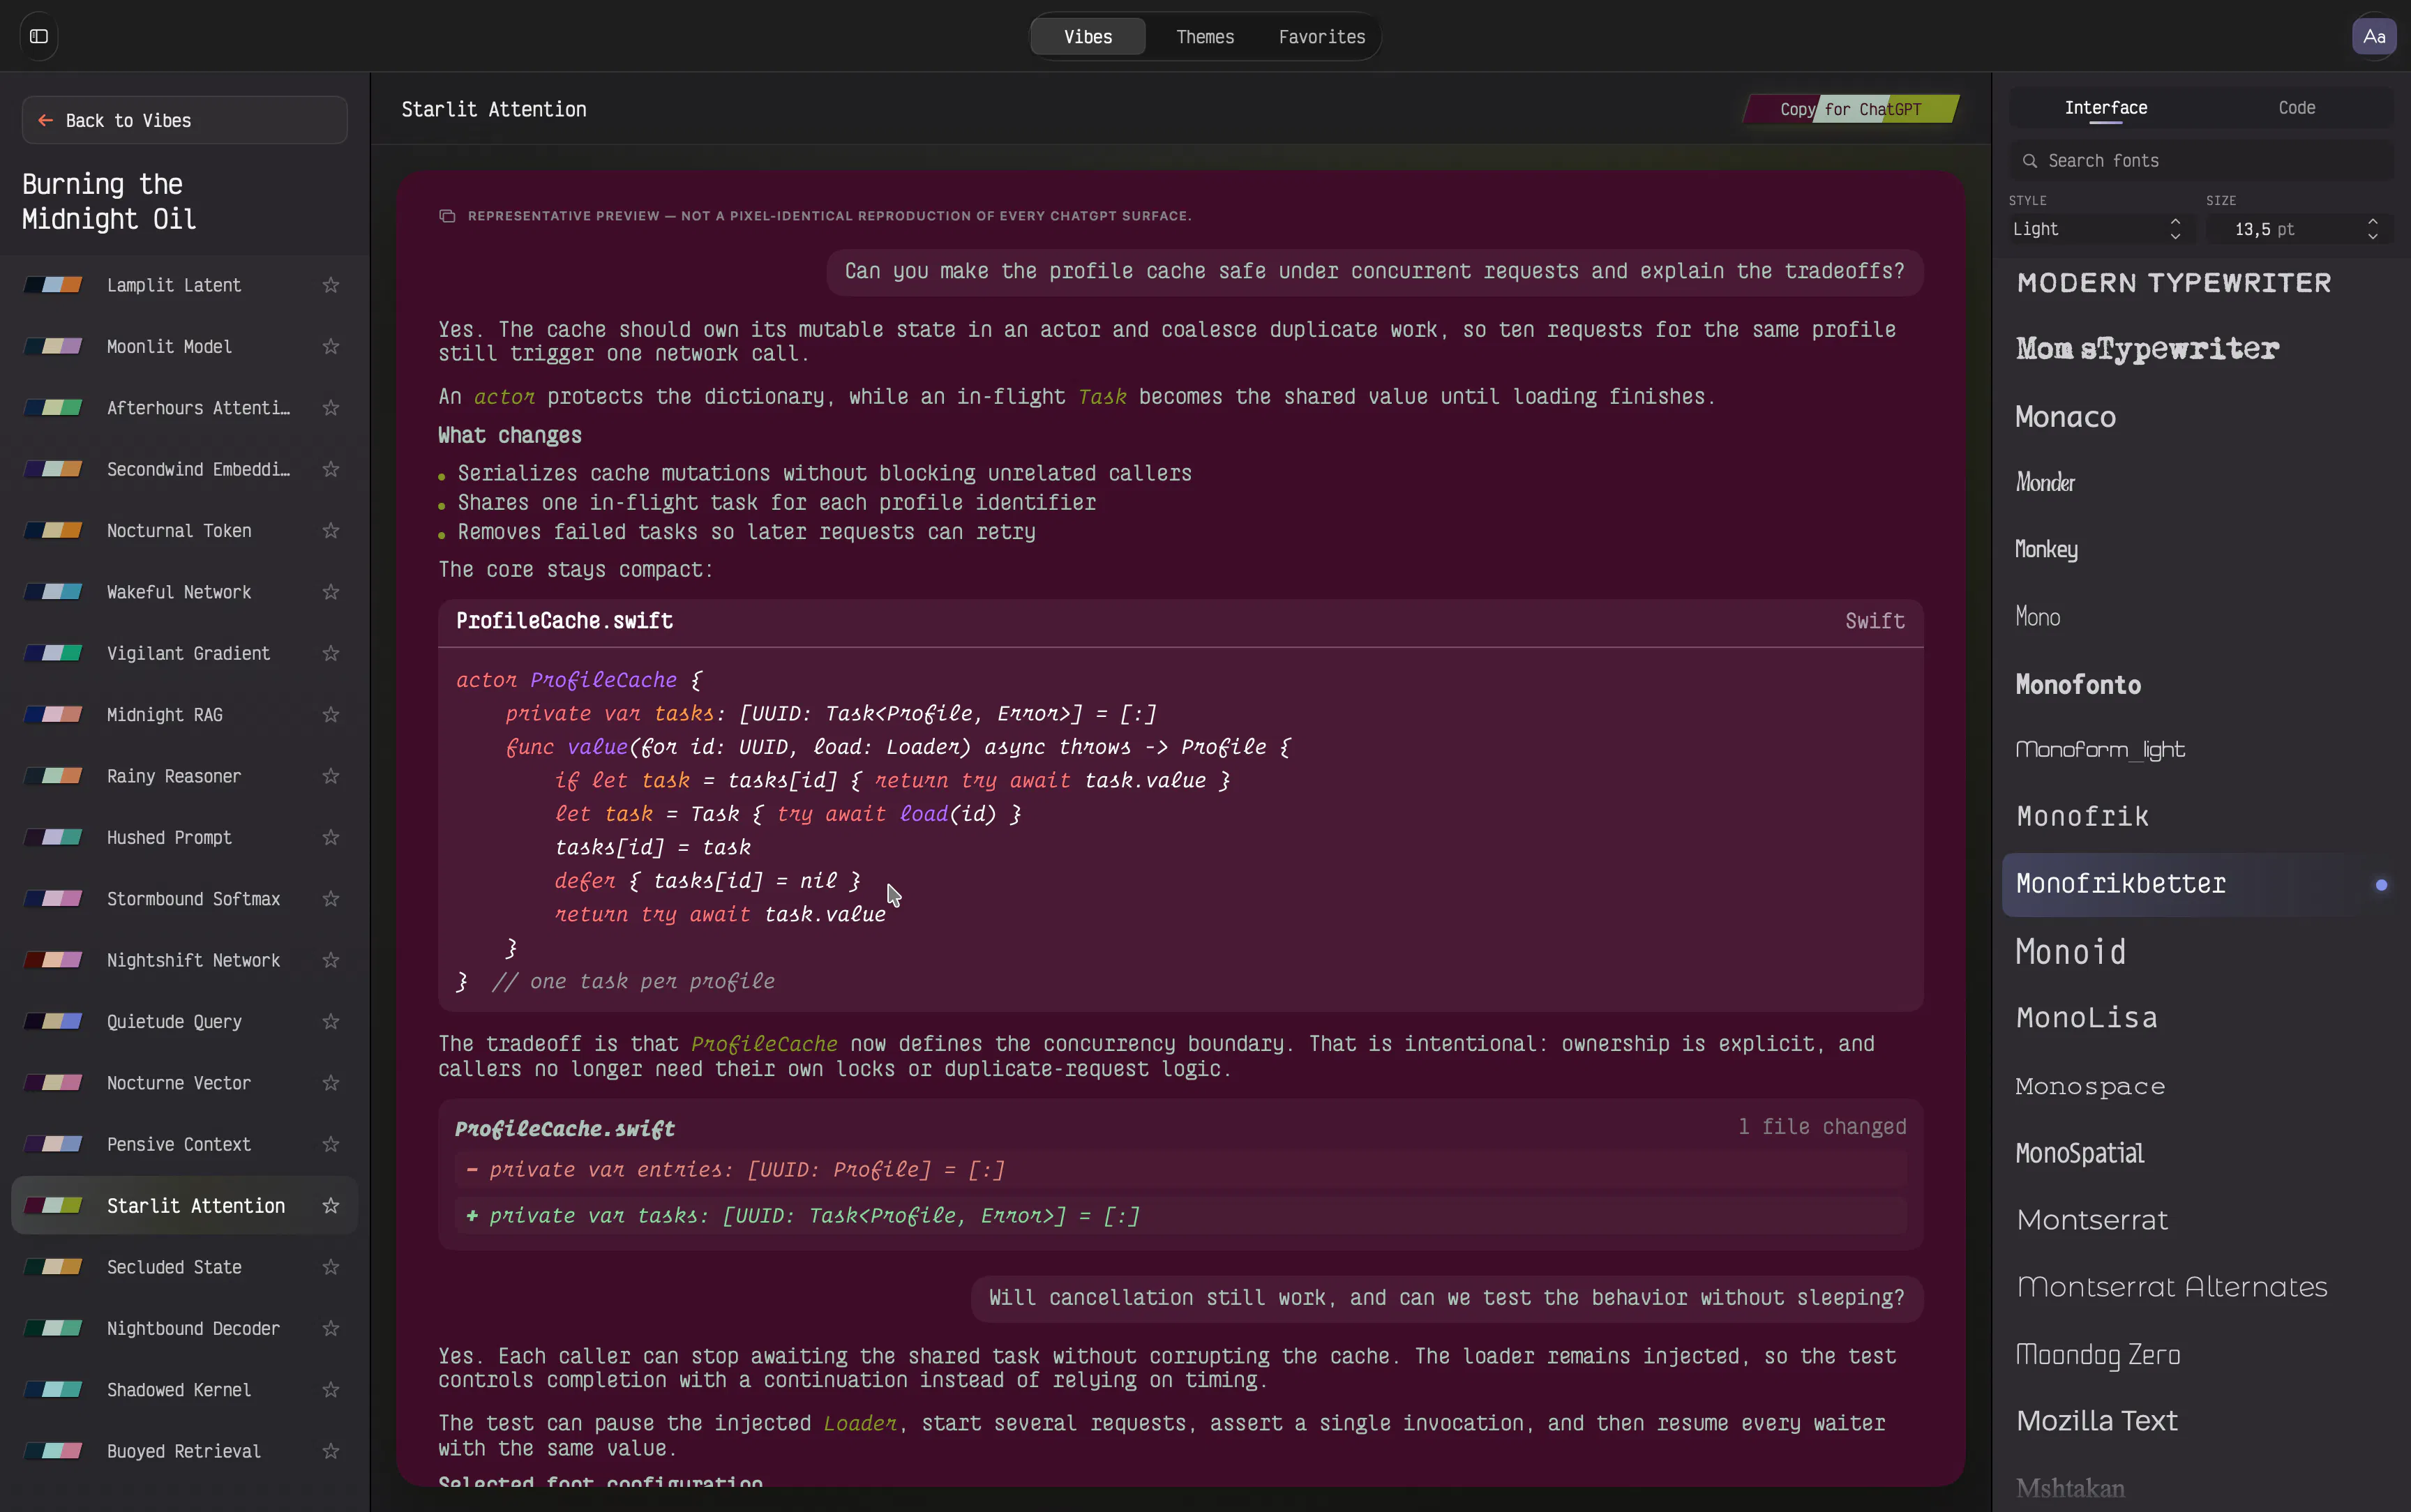Star the Nightshift Network vibe
Viewport: 2411px width, 1512px height.
pos(331,960)
